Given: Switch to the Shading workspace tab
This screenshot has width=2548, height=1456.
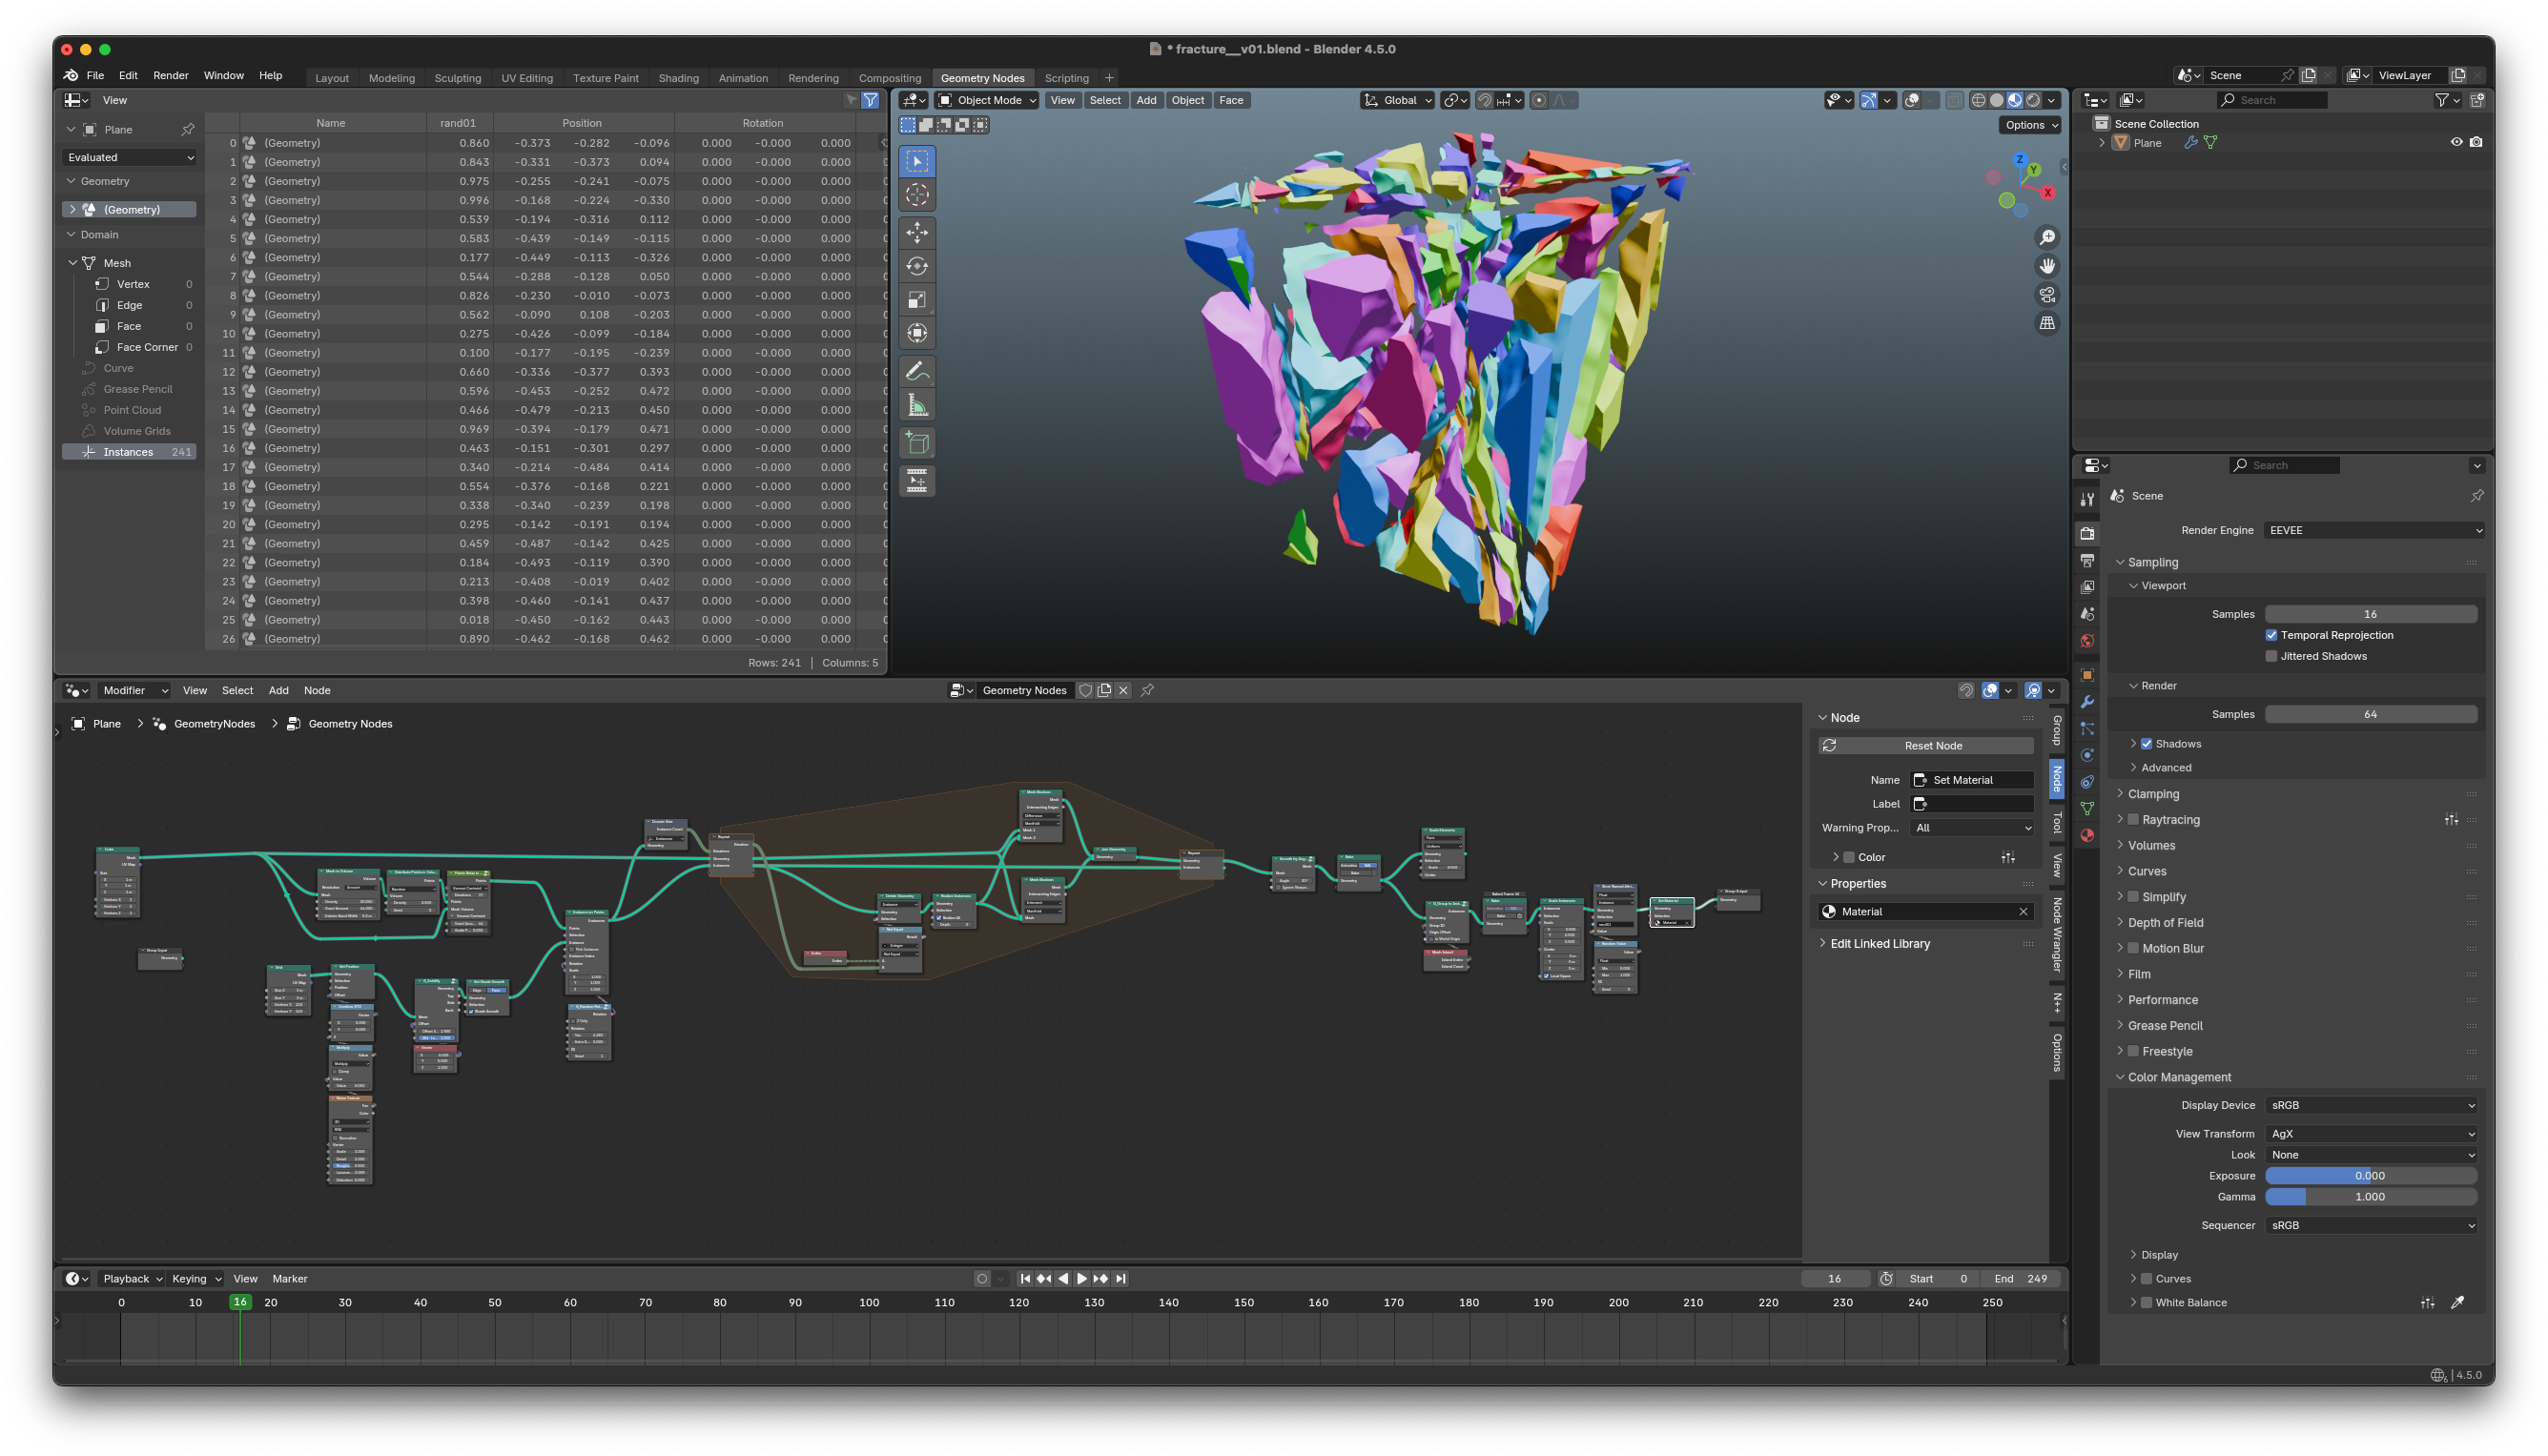Looking at the screenshot, I should point(678,78).
